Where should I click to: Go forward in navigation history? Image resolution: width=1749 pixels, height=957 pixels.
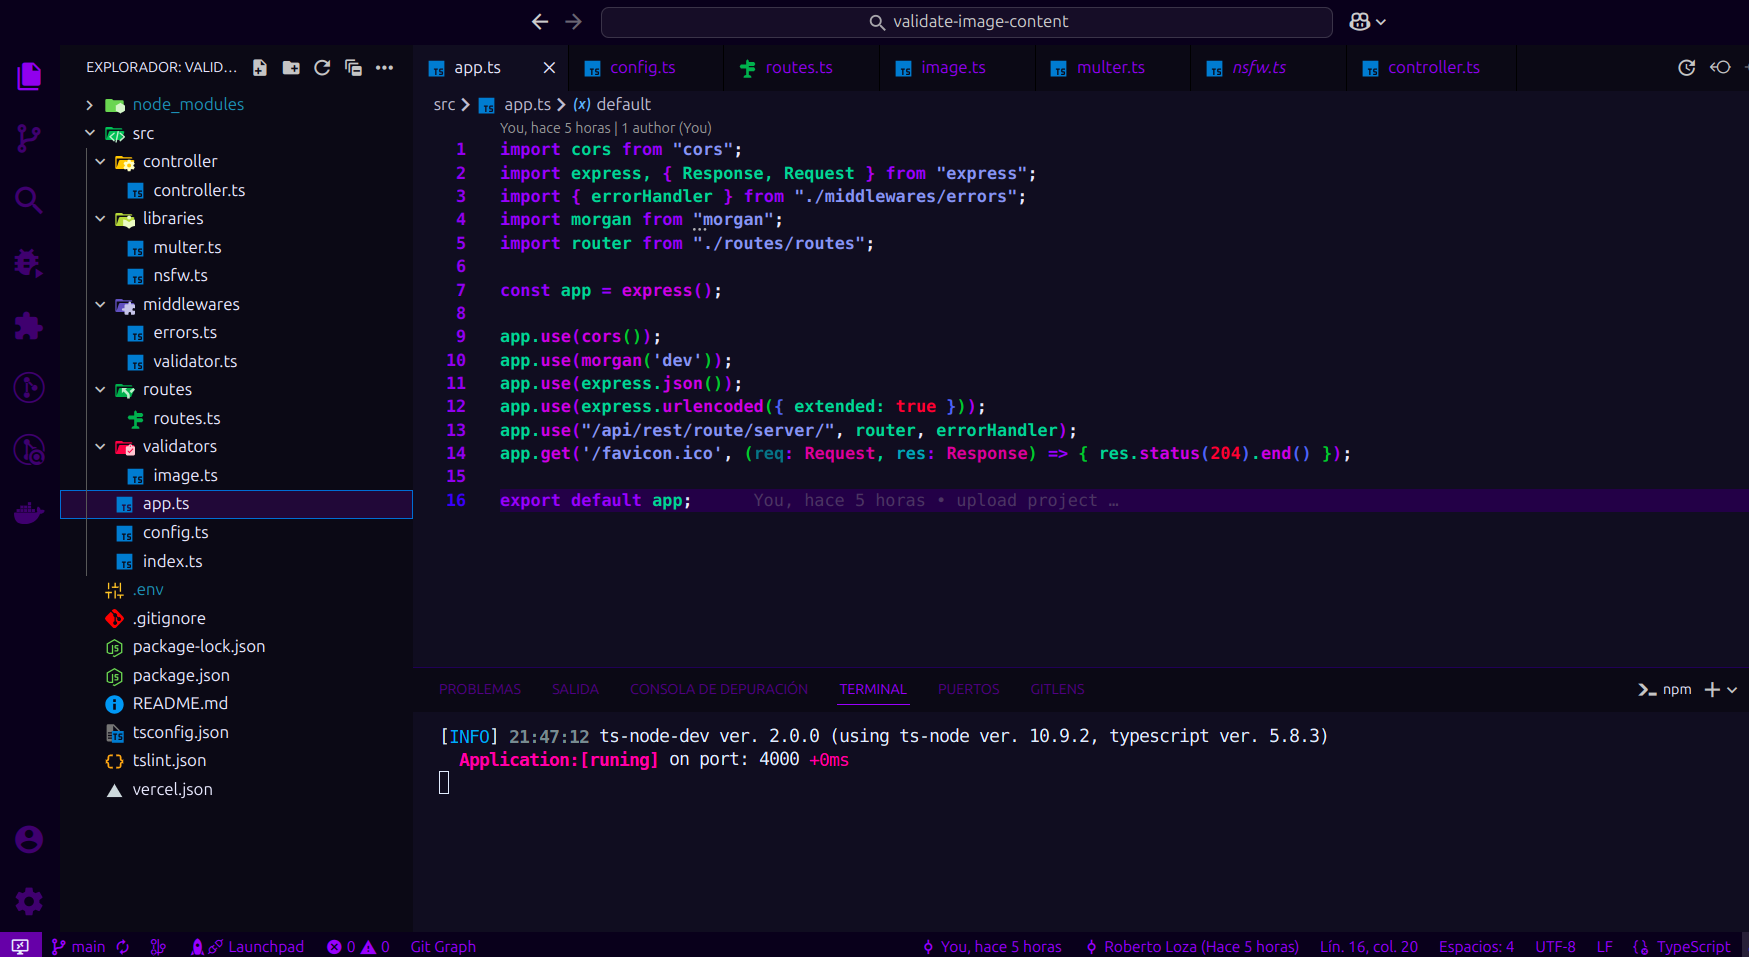coord(573,21)
